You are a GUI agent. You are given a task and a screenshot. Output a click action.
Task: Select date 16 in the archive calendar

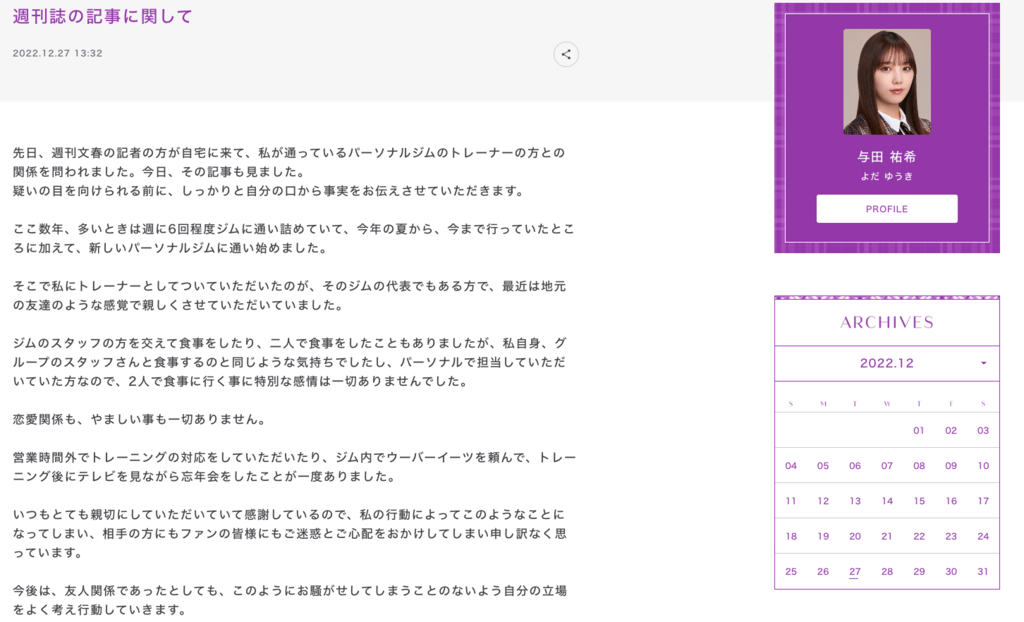(x=951, y=501)
